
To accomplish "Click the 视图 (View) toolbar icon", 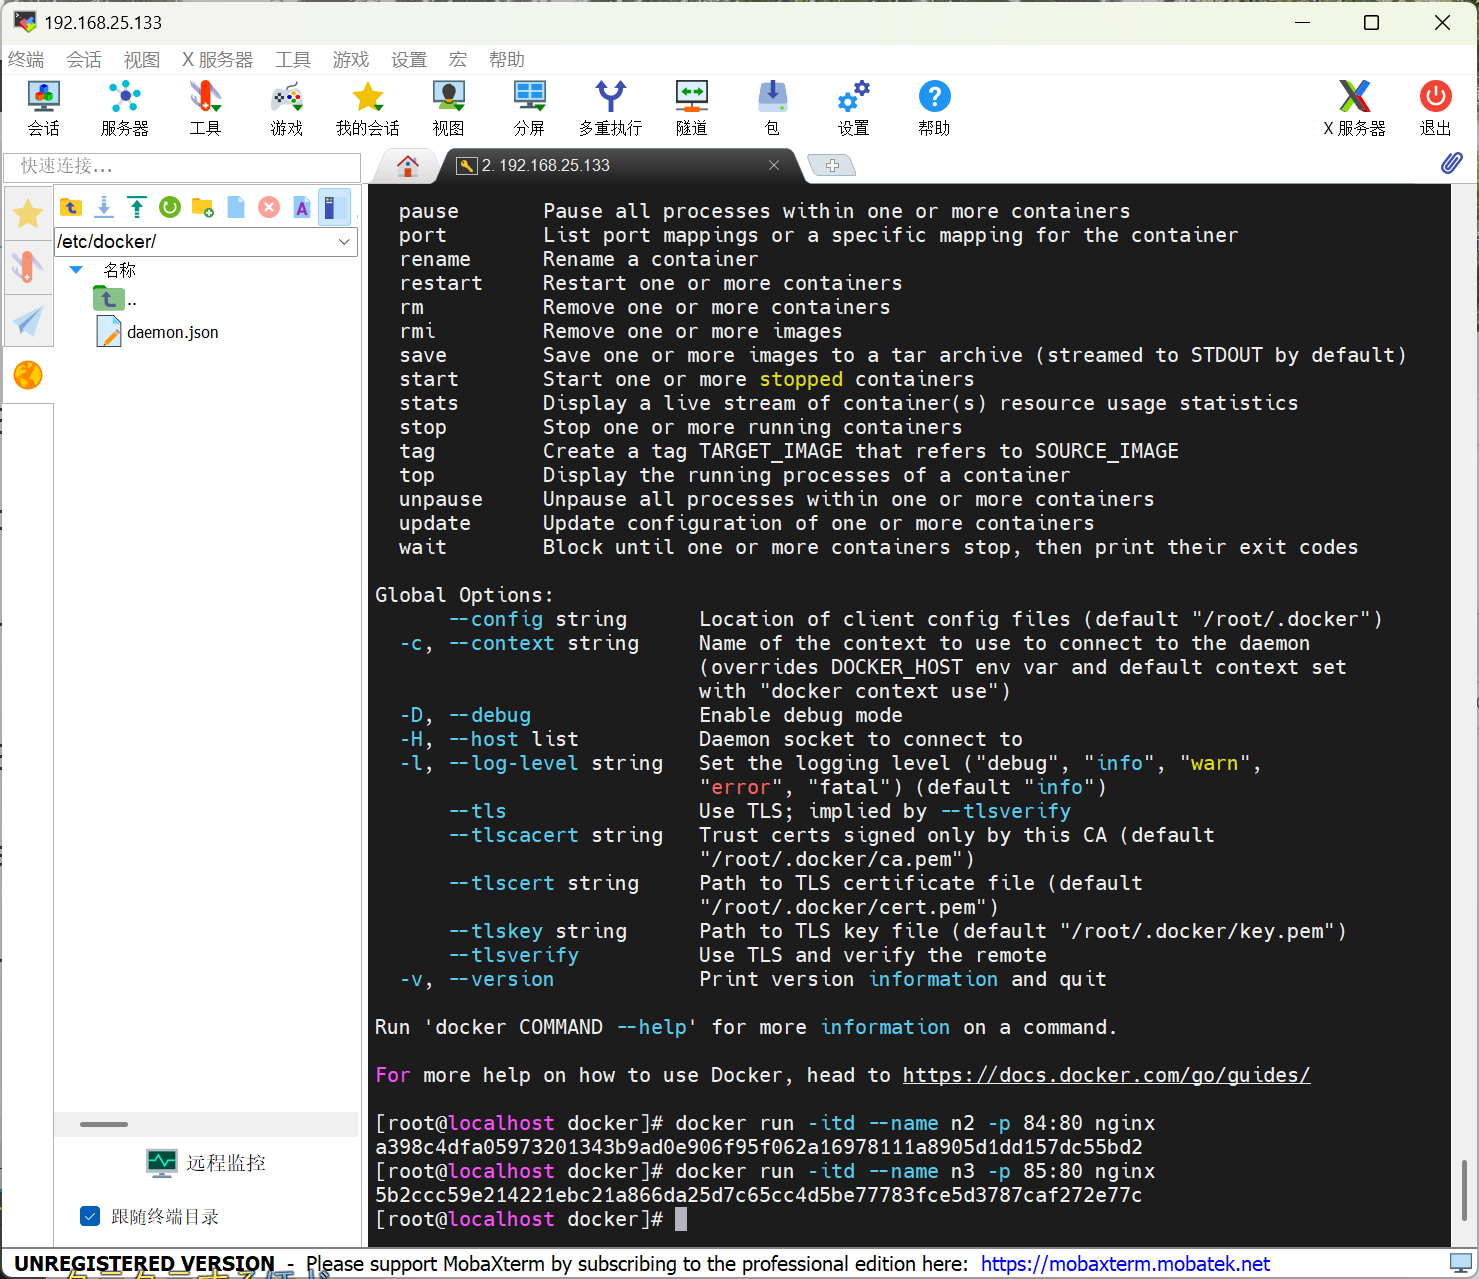I will click(x=448, y=108).
